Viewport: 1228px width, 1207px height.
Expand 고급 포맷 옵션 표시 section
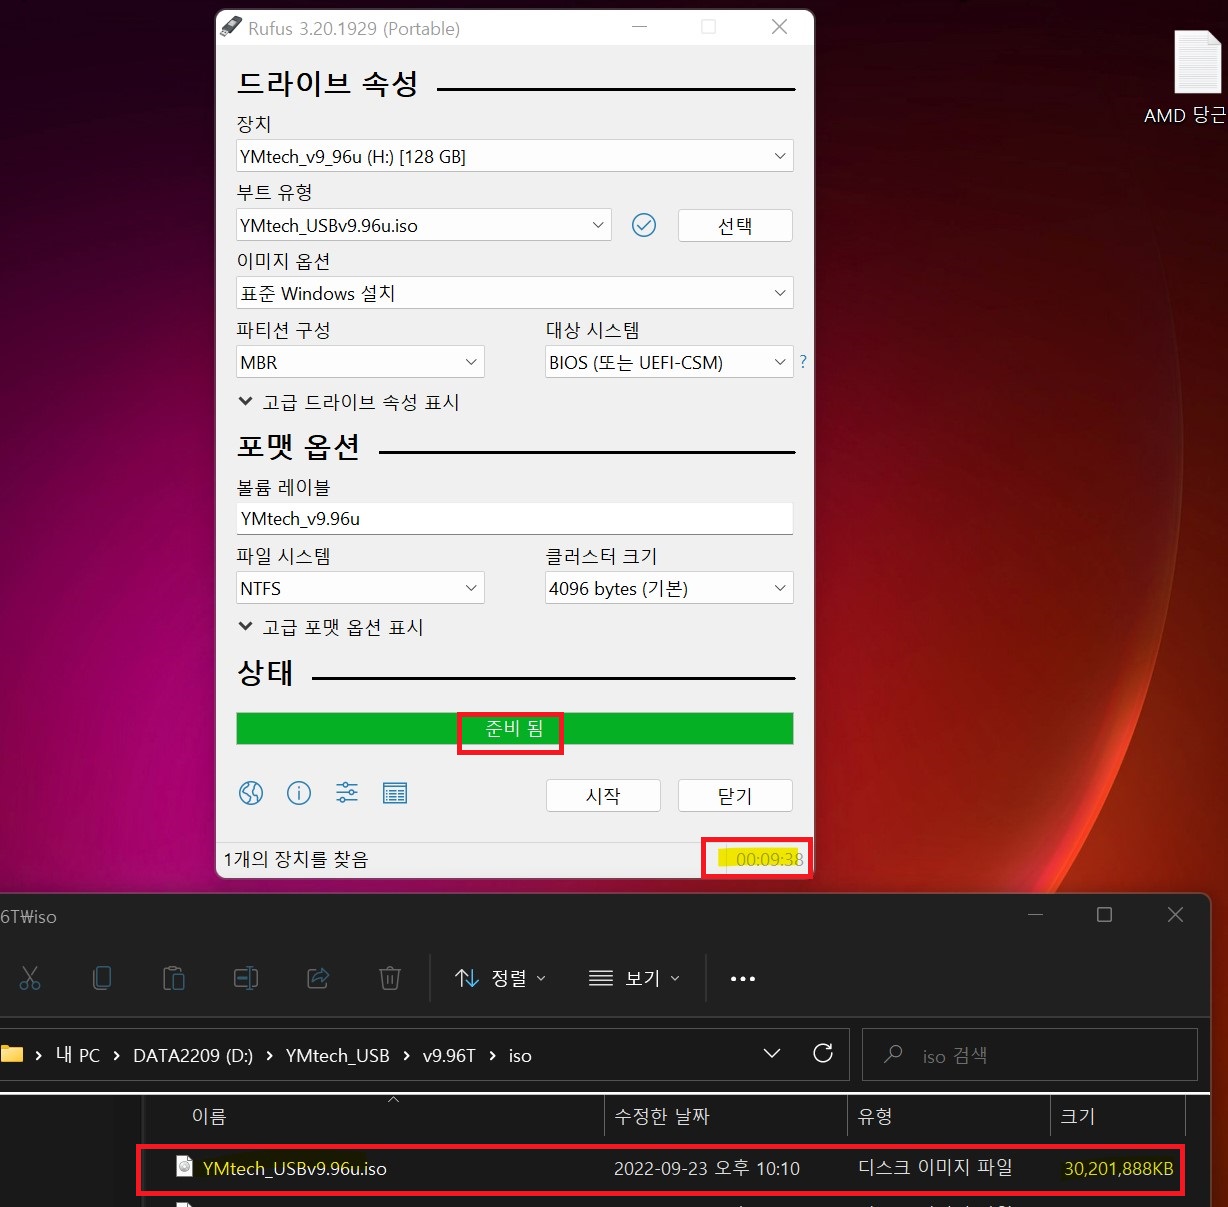point(331,627)
